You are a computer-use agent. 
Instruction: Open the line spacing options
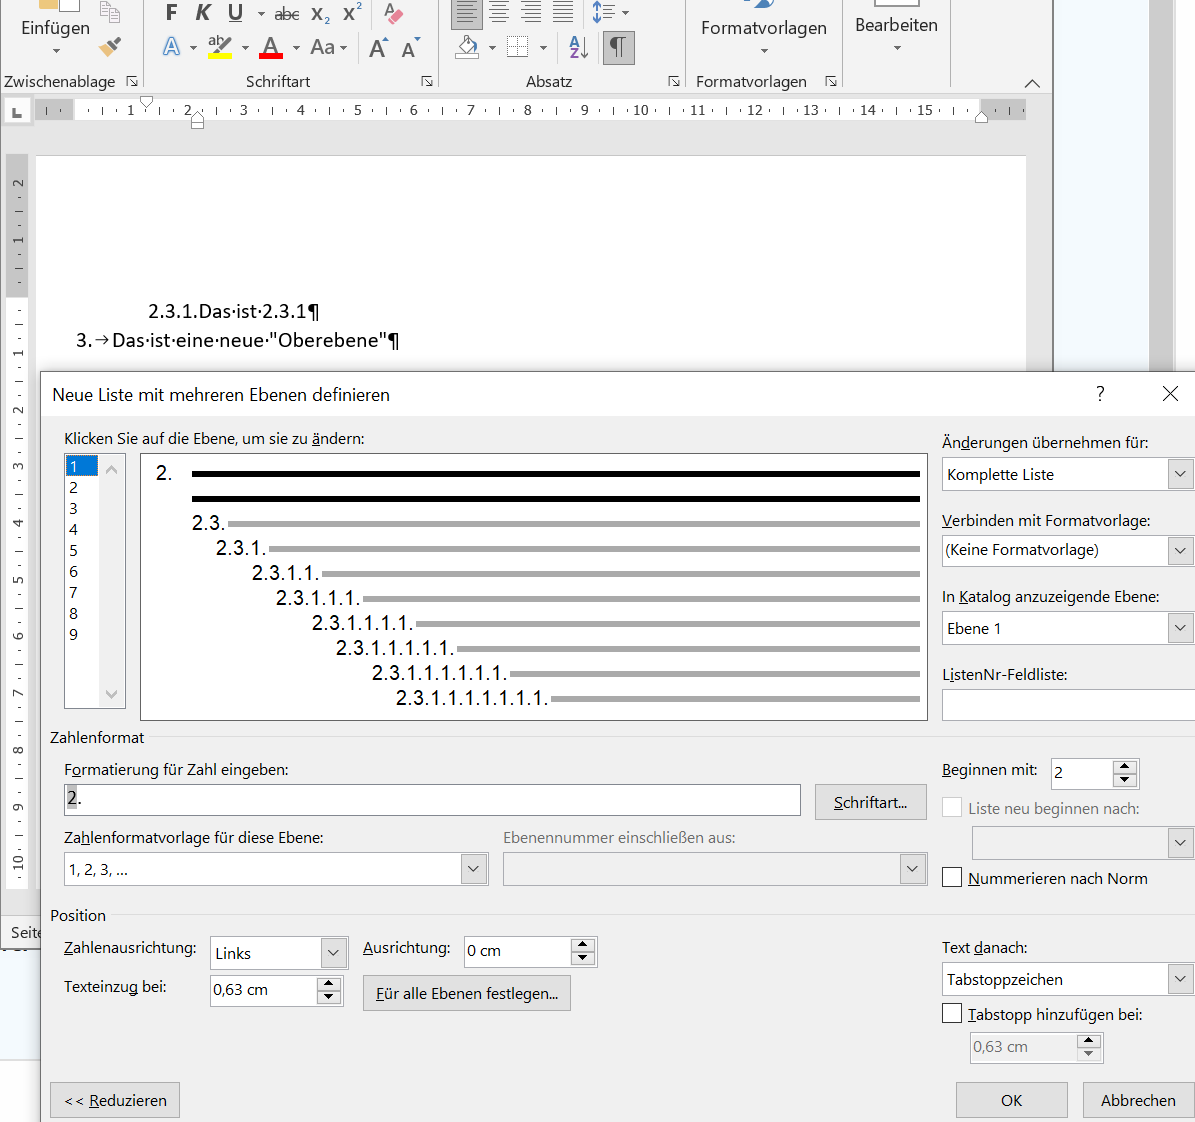[610, 12]
